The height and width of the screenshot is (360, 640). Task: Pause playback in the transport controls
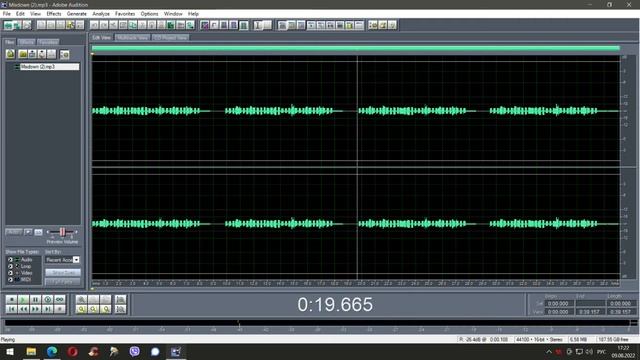point(36,300)
